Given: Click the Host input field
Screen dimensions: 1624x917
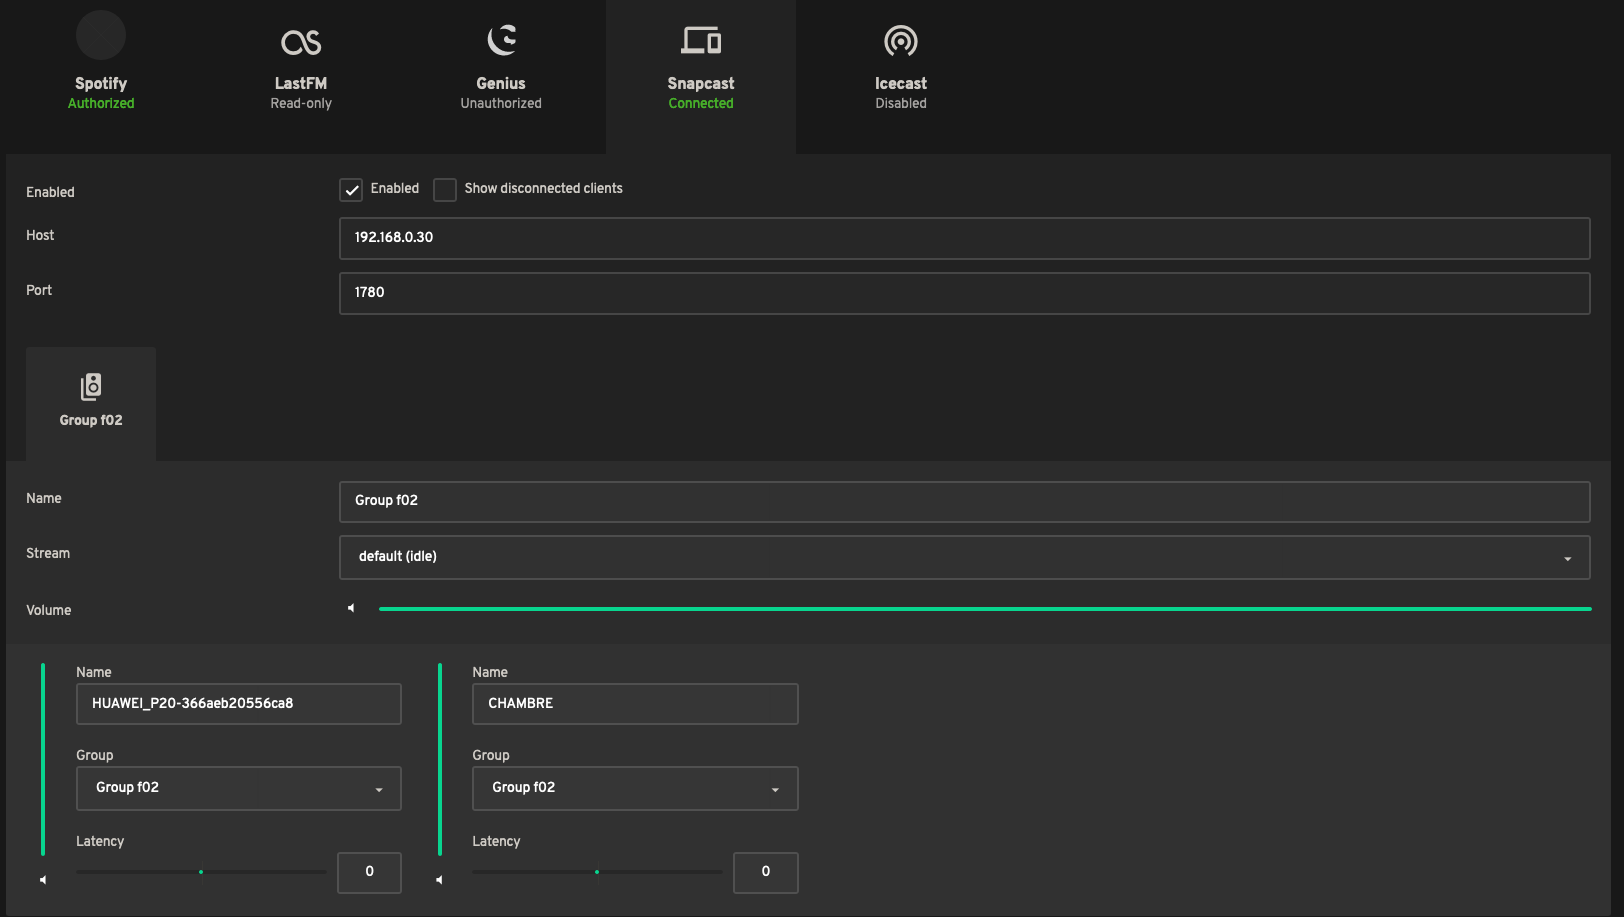Looking at the screenshot, I should [964, 238].
